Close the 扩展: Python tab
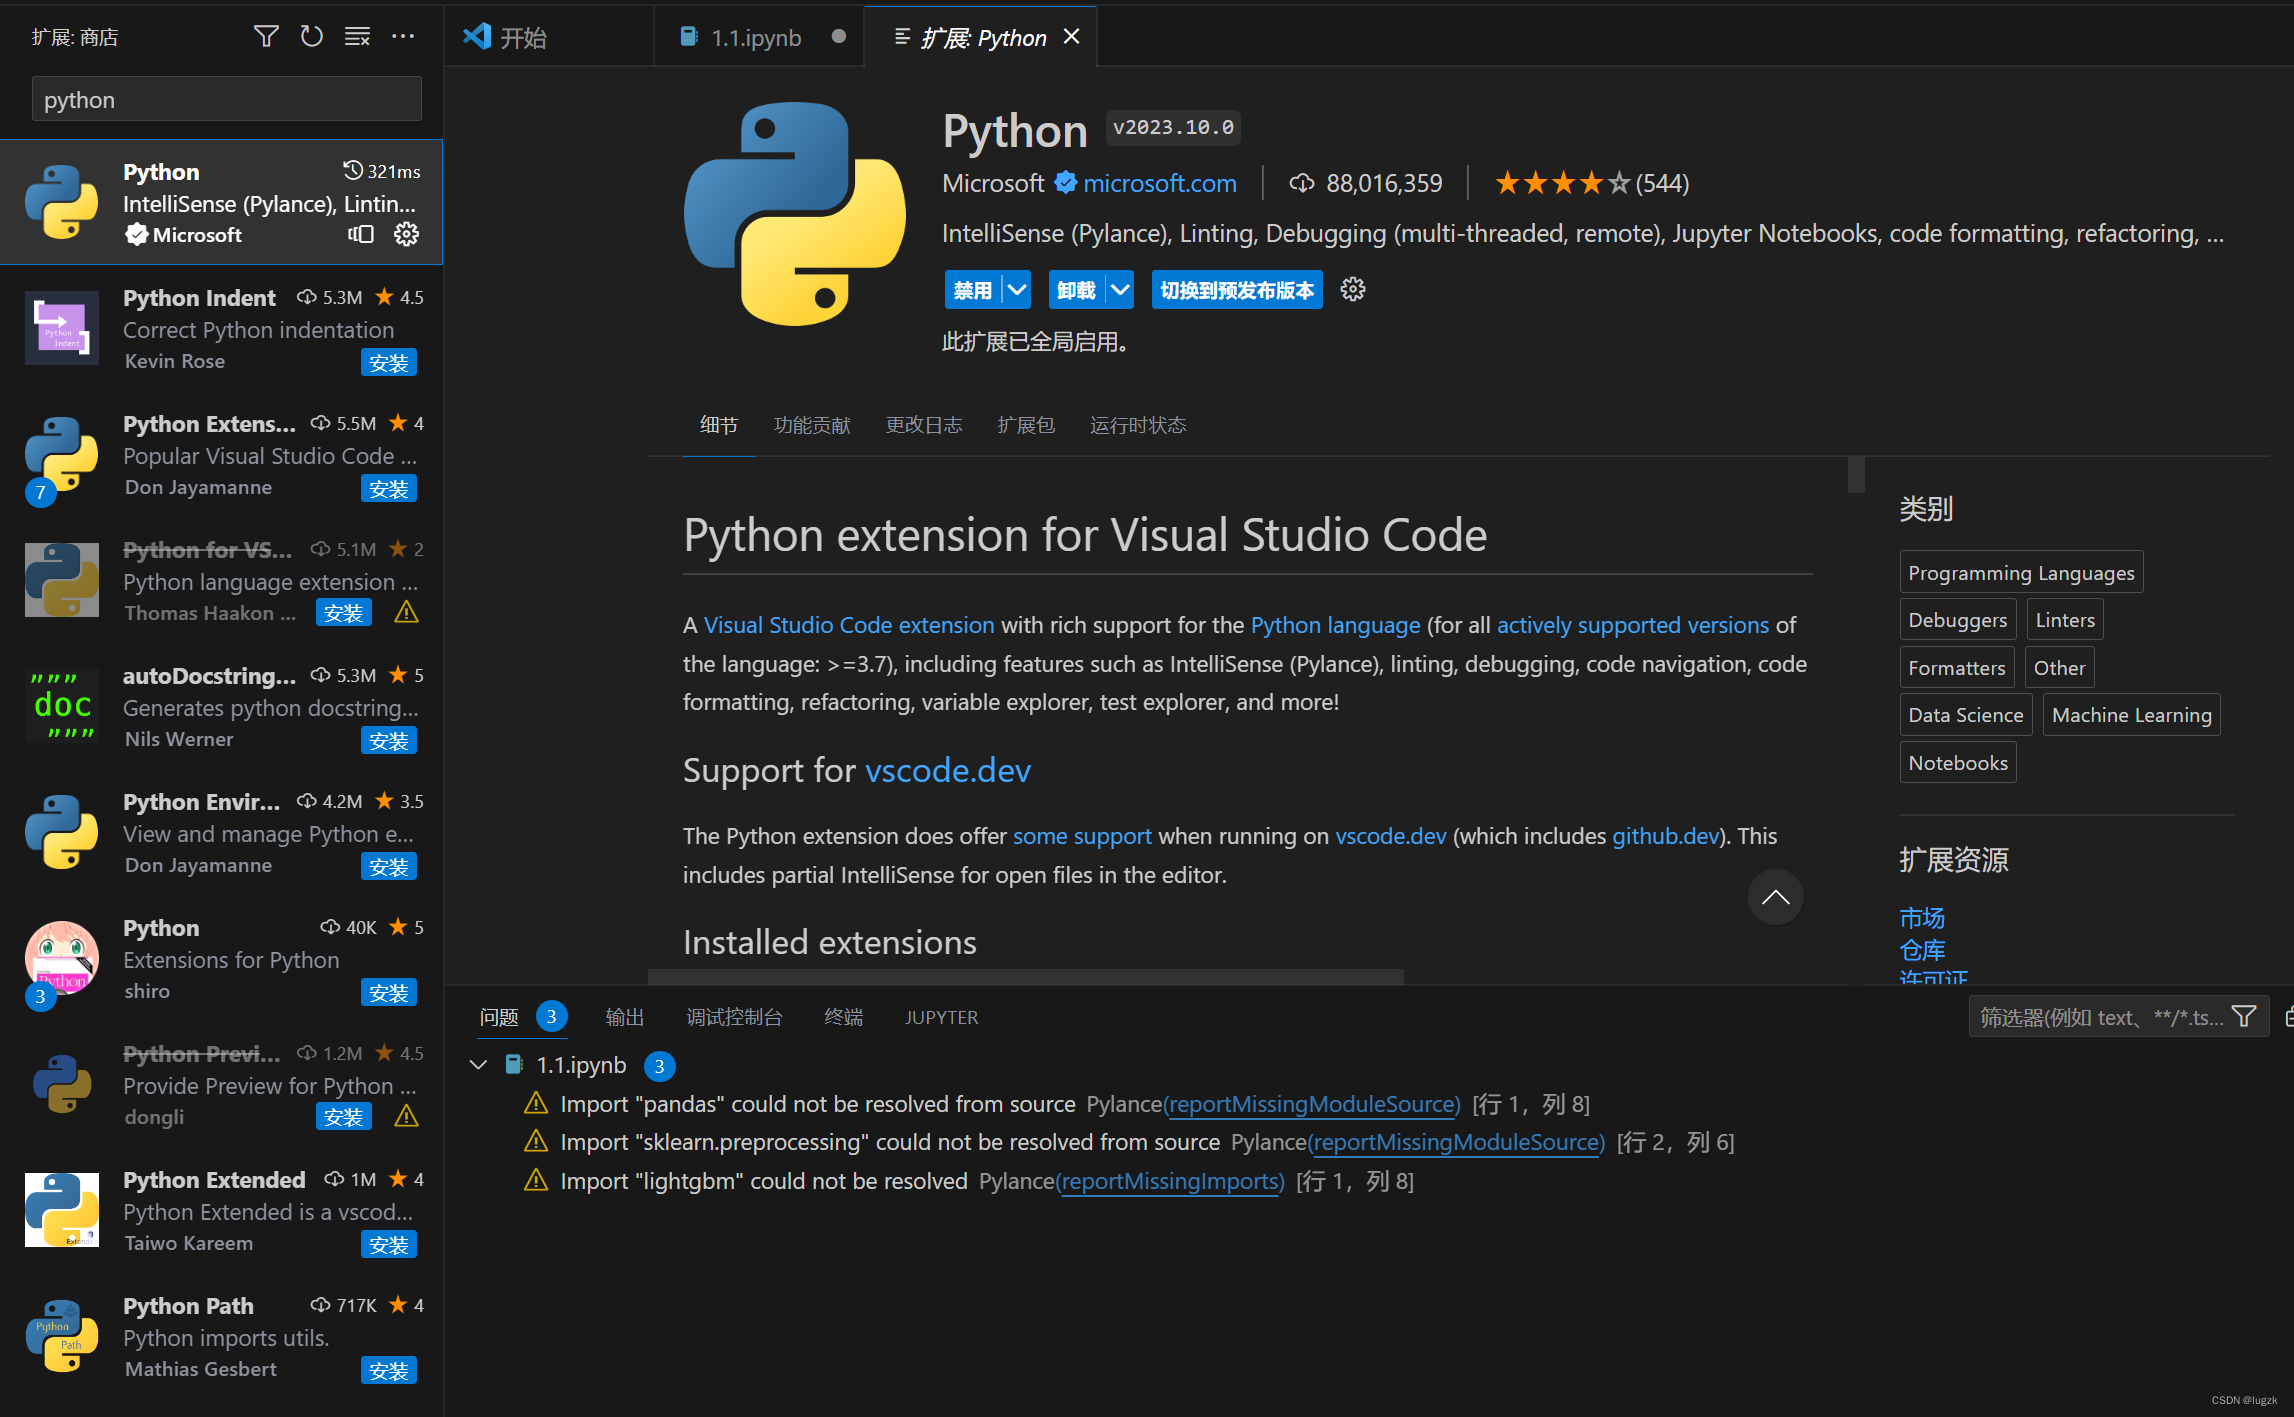Image resolution: width=2294 pixels, height=1417 pixels. coord(1071,37)
